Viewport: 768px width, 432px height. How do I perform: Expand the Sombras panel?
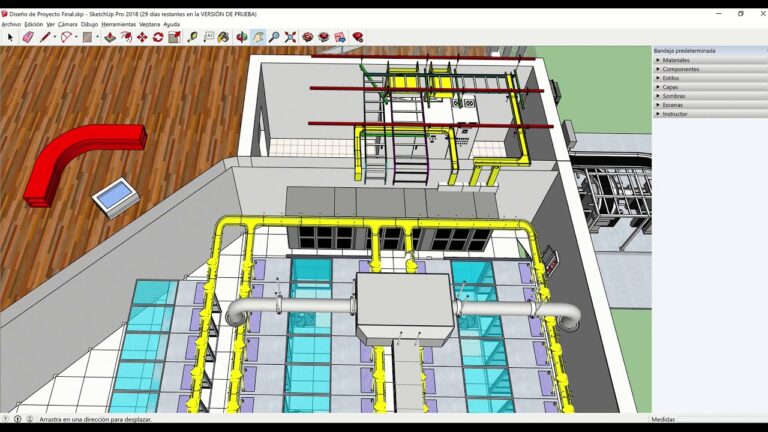tap(674, 96)
